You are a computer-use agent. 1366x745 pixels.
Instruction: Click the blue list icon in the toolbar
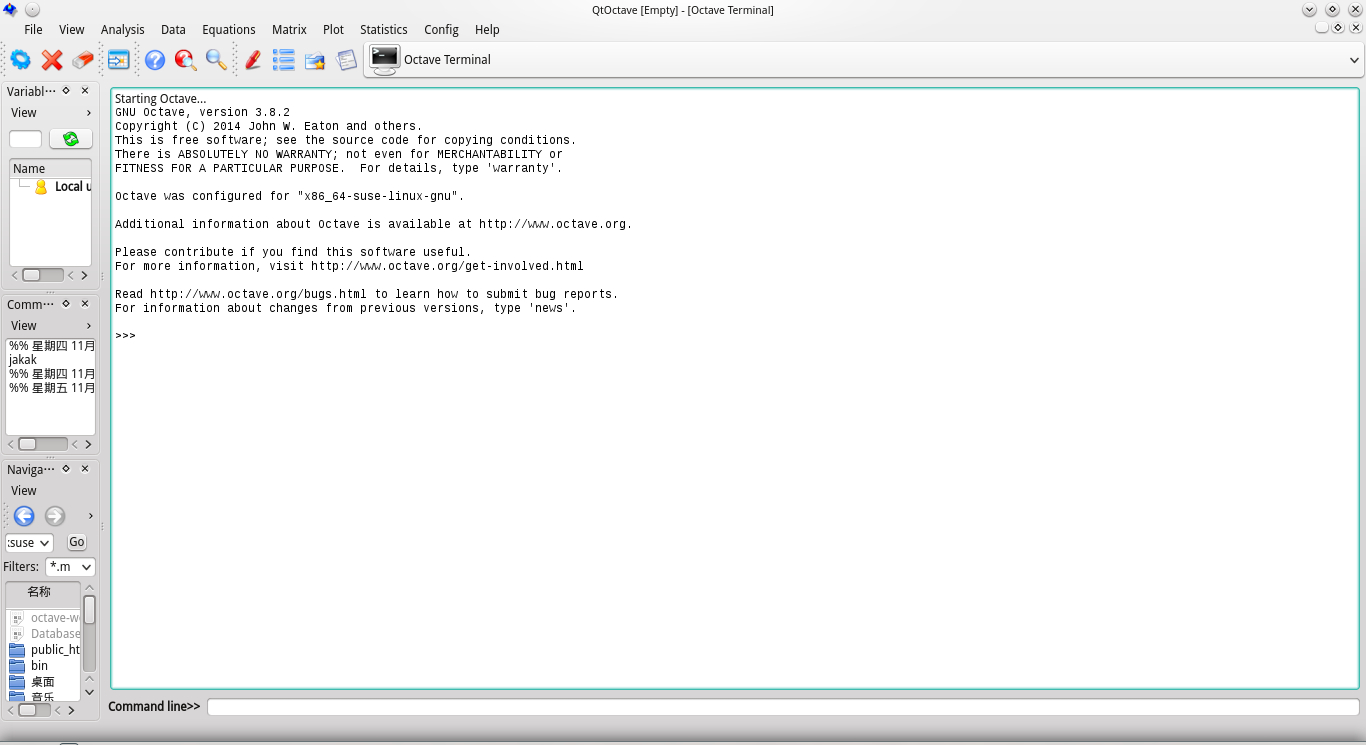pyautogui.click(x=284, y=60)
